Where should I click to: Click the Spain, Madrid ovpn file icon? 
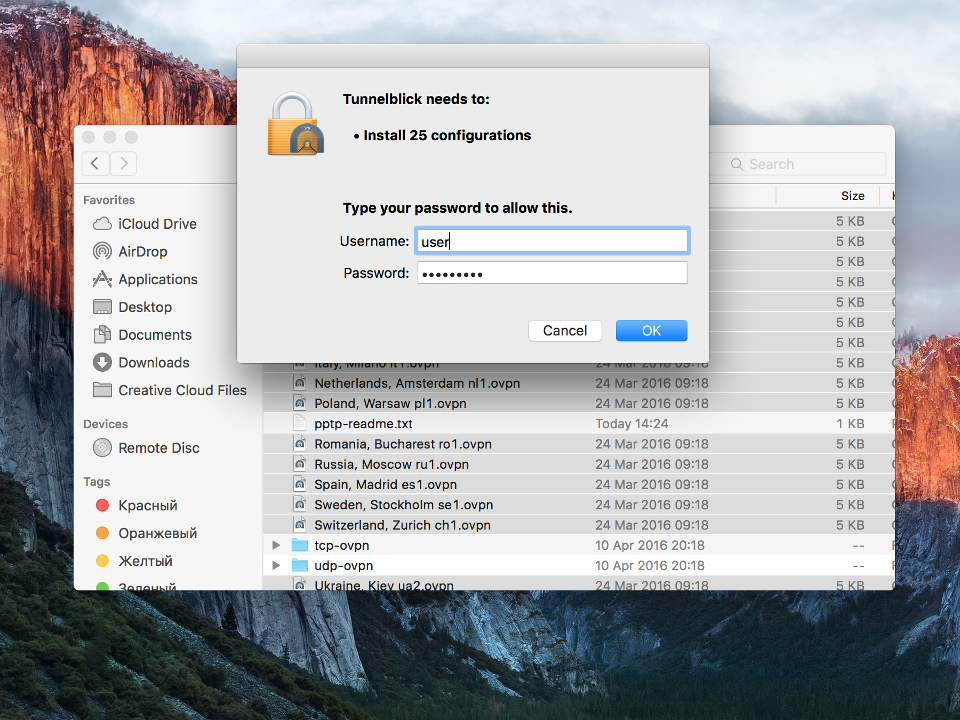click(x=299, y=484)
